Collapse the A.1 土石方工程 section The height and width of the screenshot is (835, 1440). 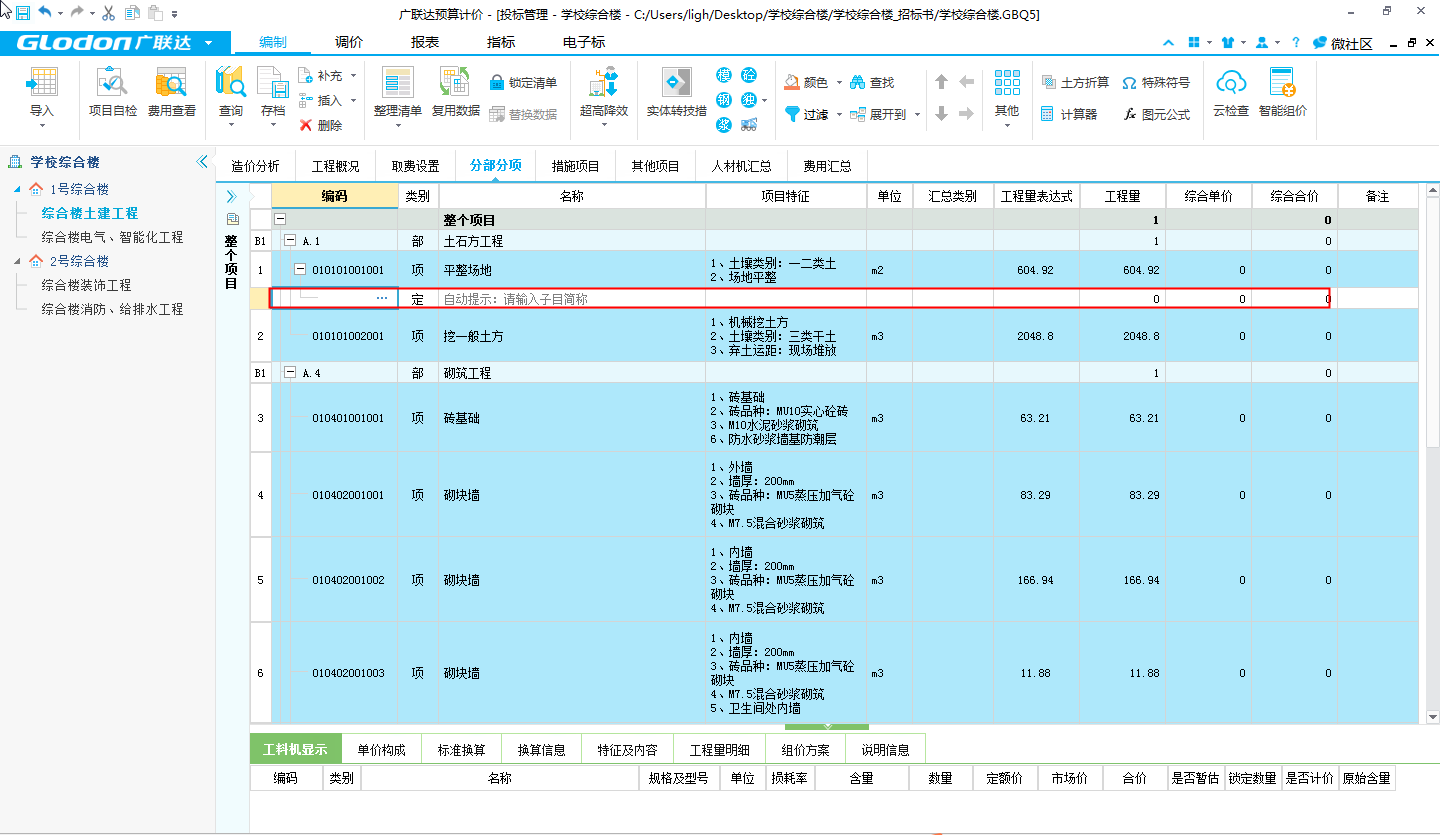tap(290, 241)
